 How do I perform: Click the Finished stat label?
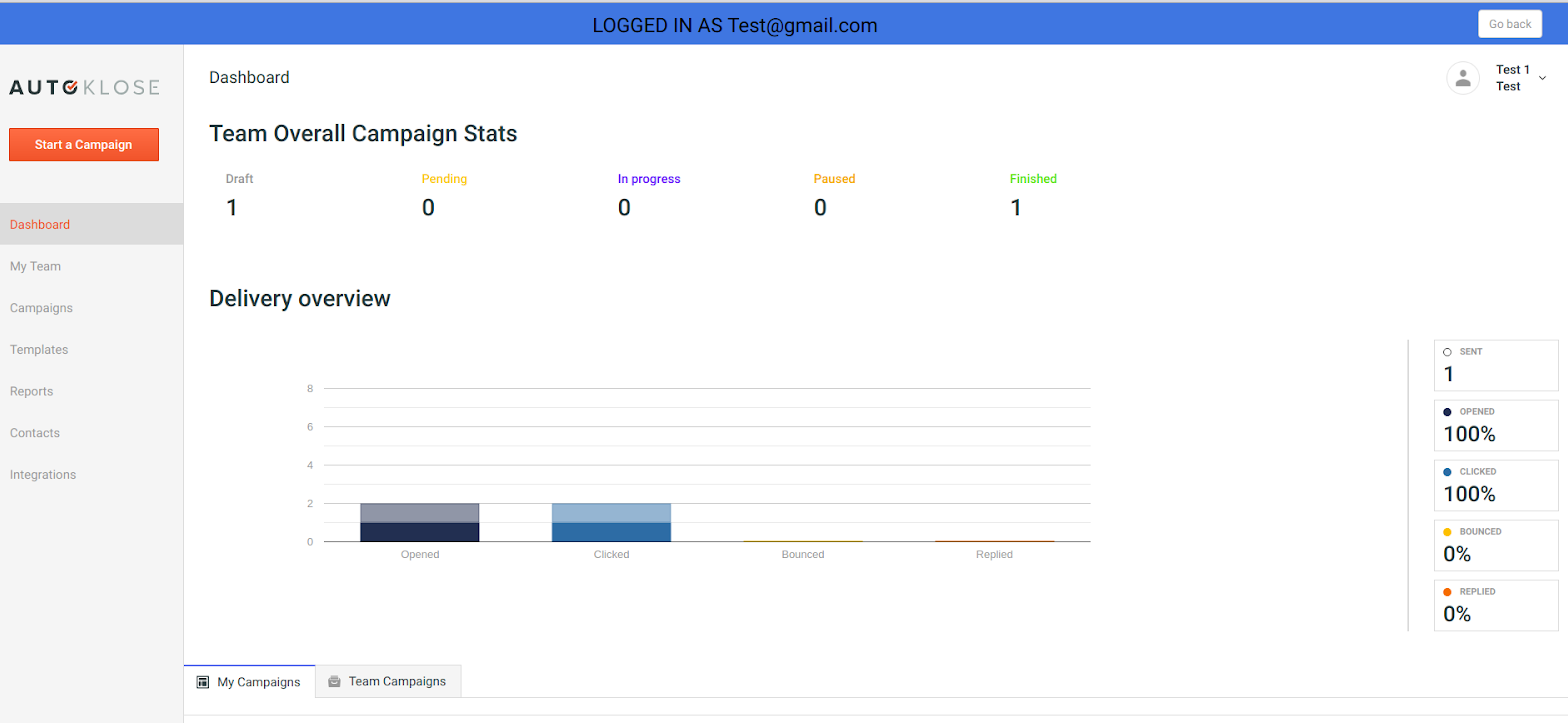coord(1033,179)
